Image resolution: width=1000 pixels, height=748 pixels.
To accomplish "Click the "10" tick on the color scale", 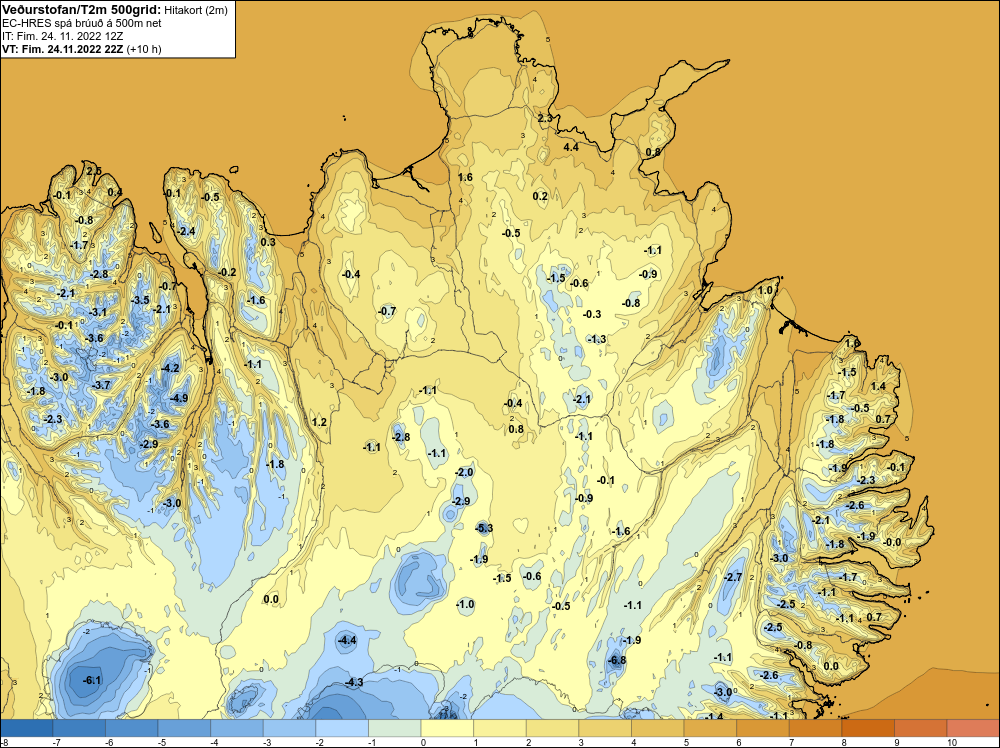I will click(x=952, y=742).
